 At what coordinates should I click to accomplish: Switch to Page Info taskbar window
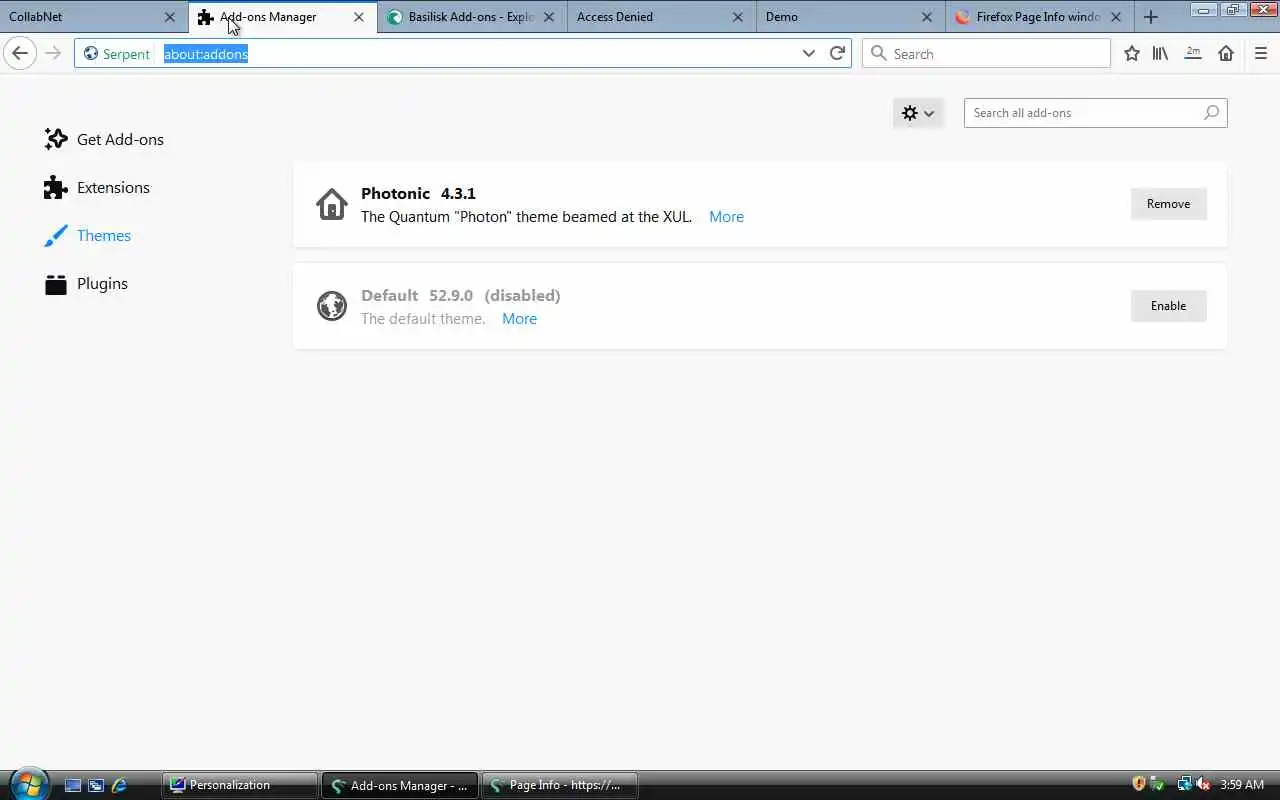click(560, 785)
